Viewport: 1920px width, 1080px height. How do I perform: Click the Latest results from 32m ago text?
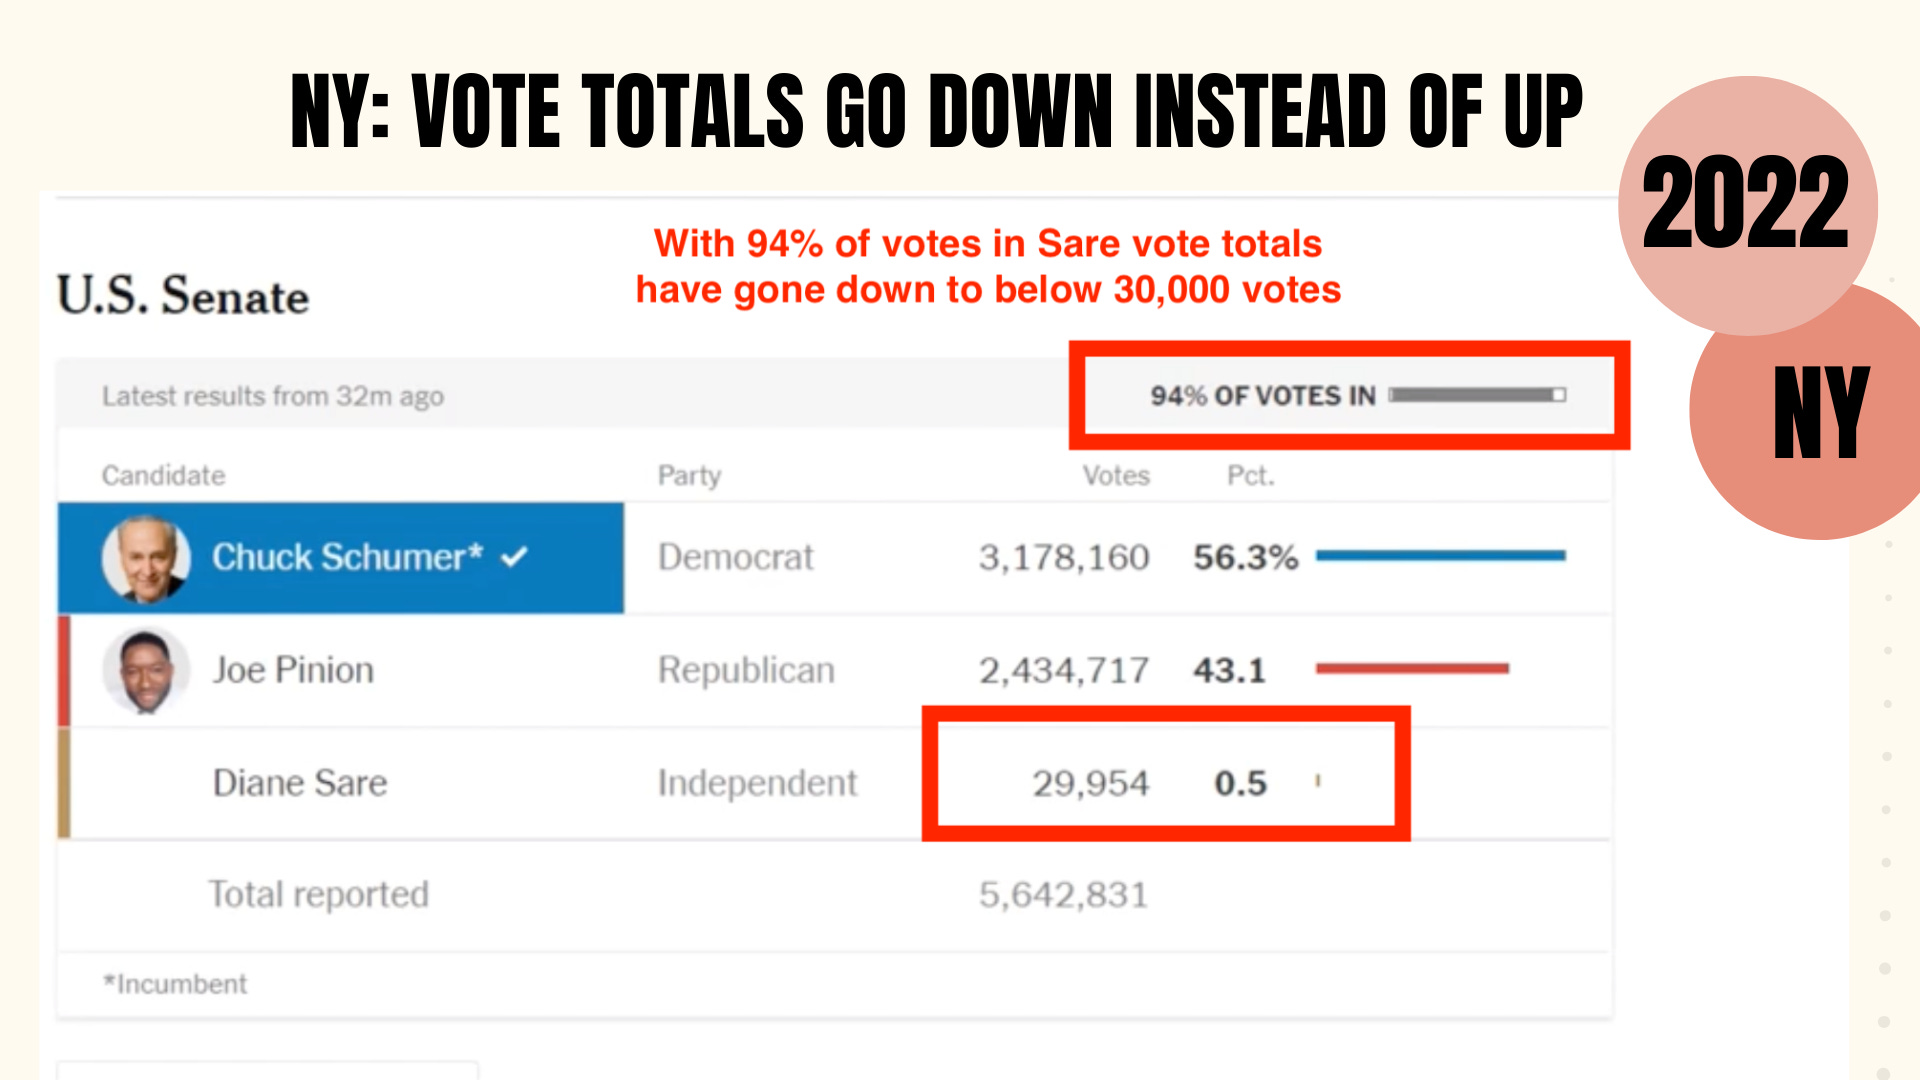coord(273,396)
